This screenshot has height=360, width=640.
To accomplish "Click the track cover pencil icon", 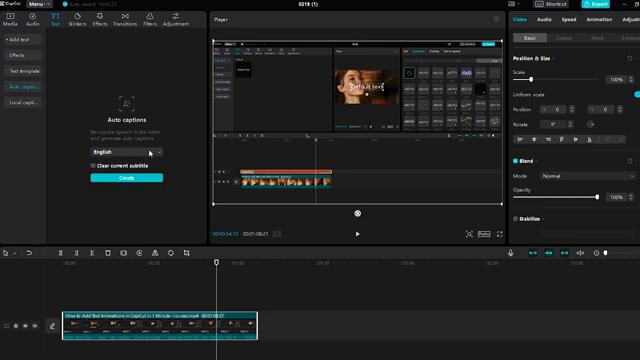I will pos(52,326).
